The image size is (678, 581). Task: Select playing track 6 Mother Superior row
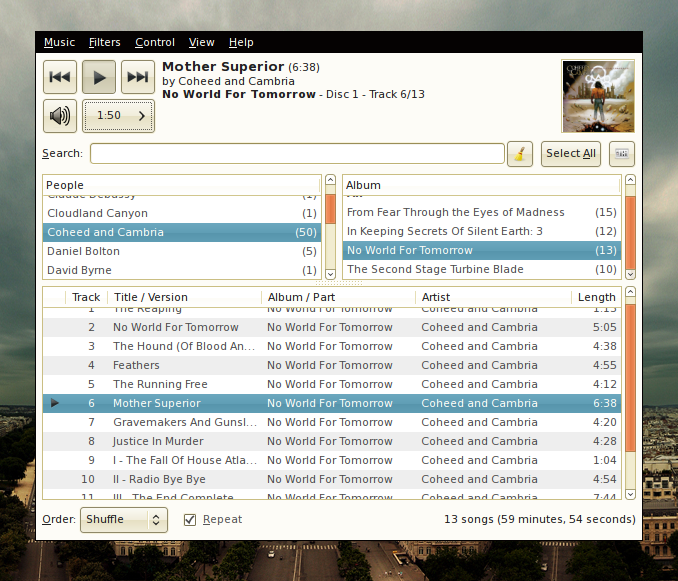click(332, 403)
